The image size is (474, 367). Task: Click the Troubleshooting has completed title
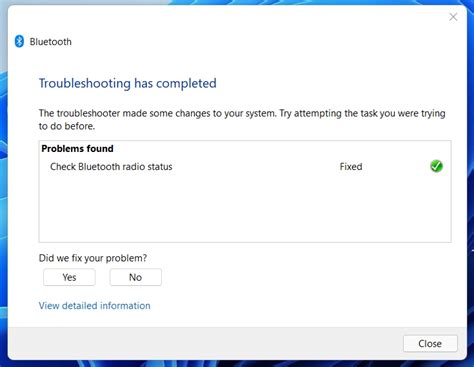point(128,83)
